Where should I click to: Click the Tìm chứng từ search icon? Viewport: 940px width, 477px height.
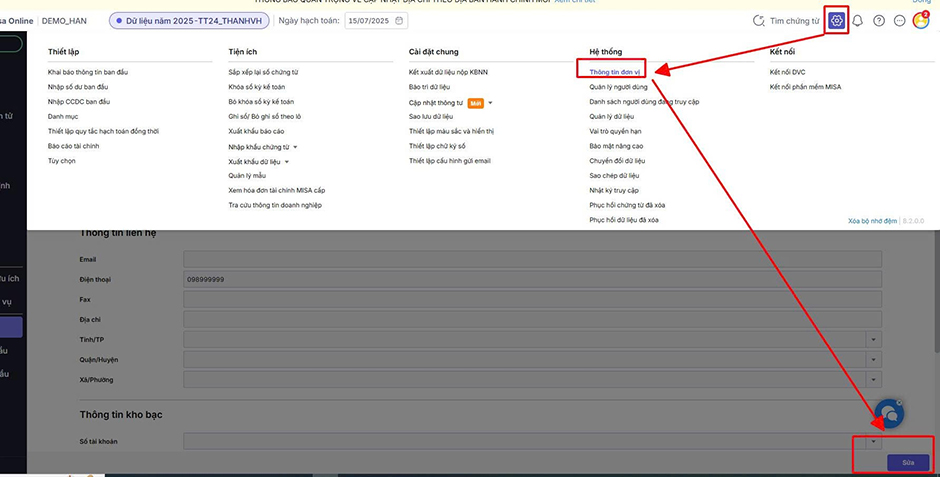click(759, 20)
